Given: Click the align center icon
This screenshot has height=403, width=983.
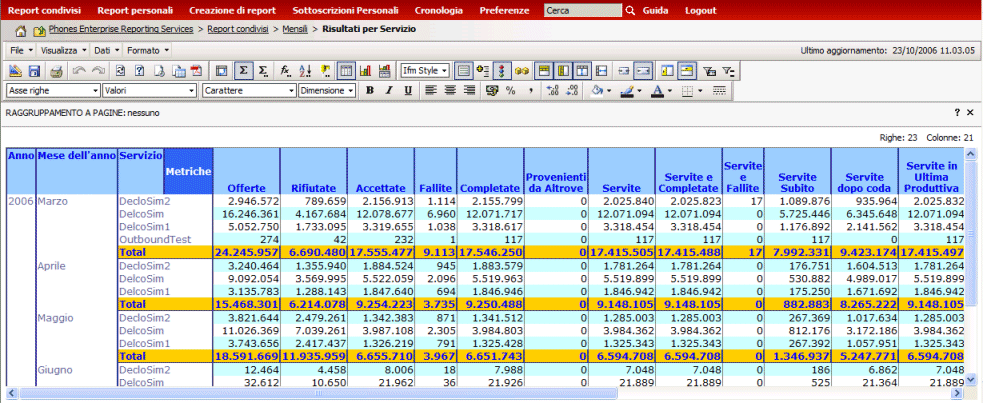Looking at the screenshot, I should 449,90.
